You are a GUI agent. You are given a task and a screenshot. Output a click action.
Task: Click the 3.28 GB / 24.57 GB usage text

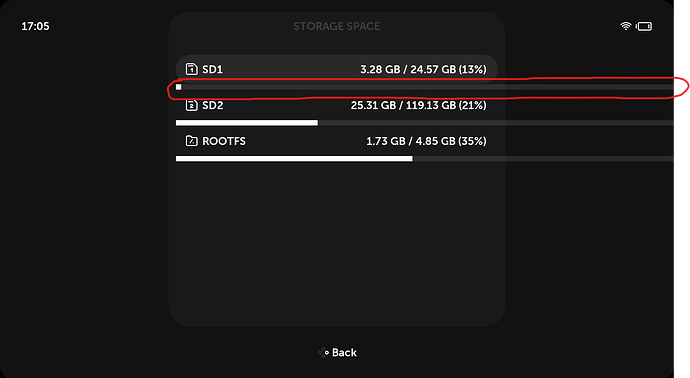coord(423,69)
